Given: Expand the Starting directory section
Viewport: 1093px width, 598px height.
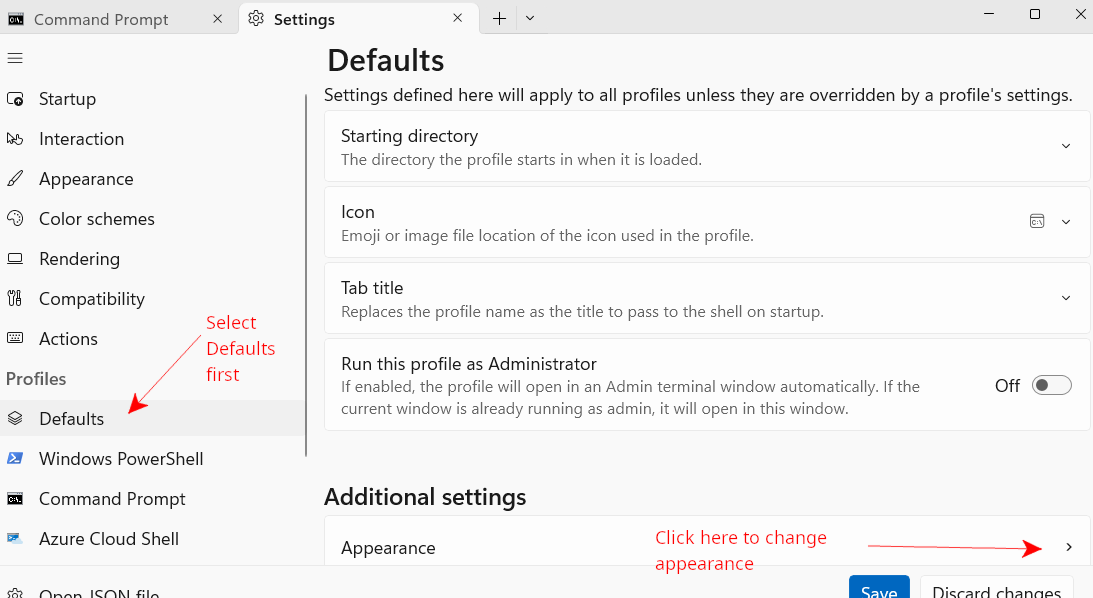Looking at the screenshot, I should pos(1066,145).
